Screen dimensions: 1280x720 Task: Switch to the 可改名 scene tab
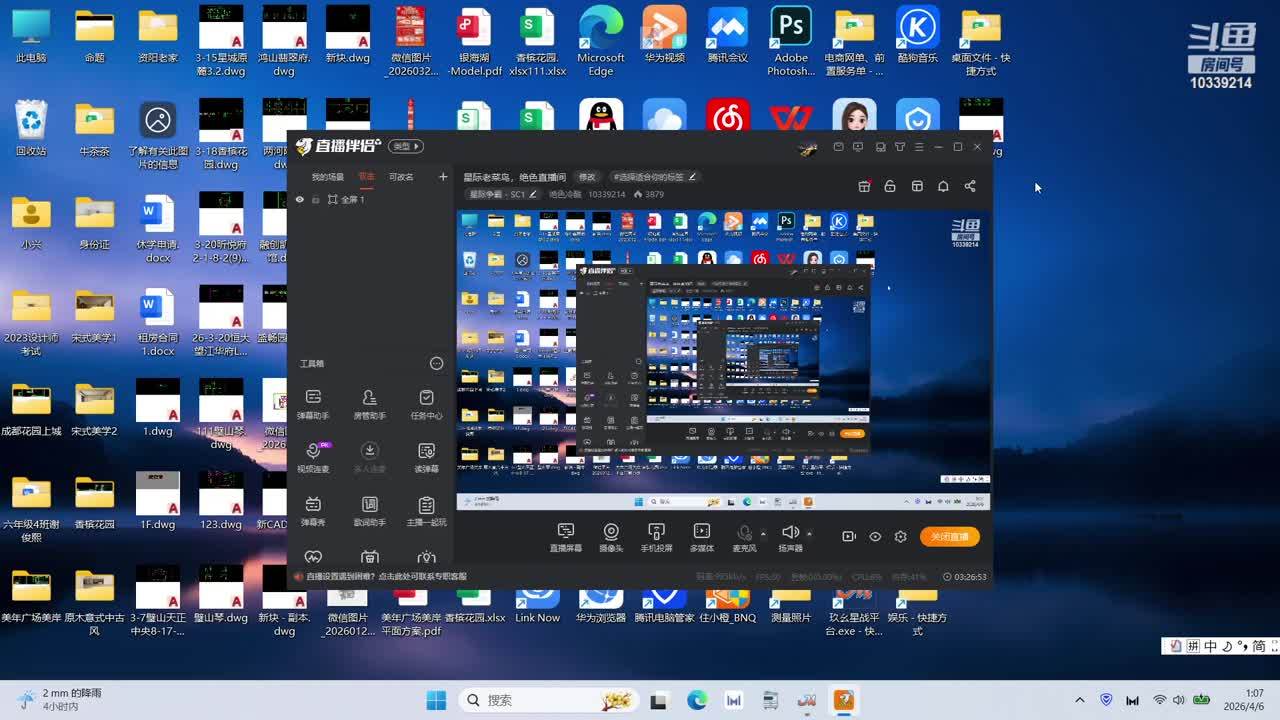(x=401, y=177)
